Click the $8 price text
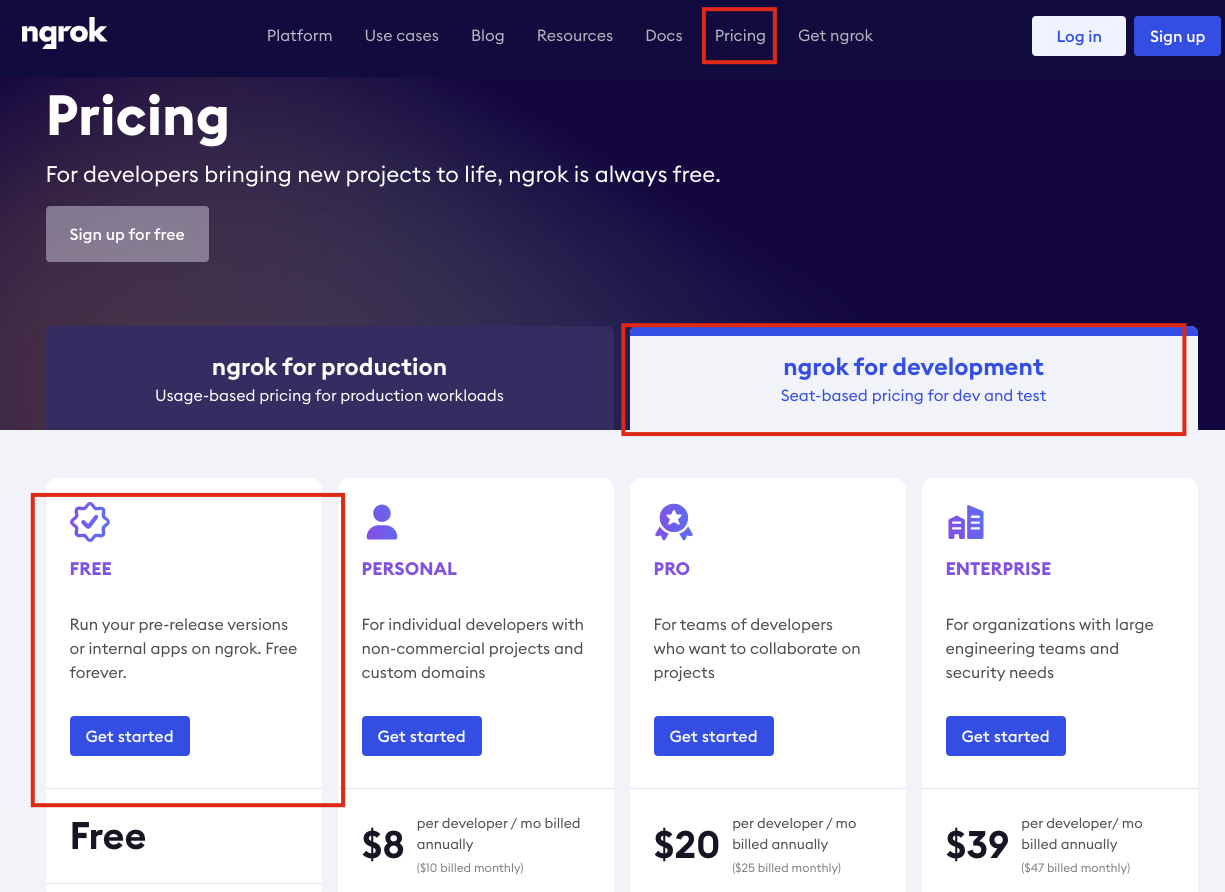 383,845
